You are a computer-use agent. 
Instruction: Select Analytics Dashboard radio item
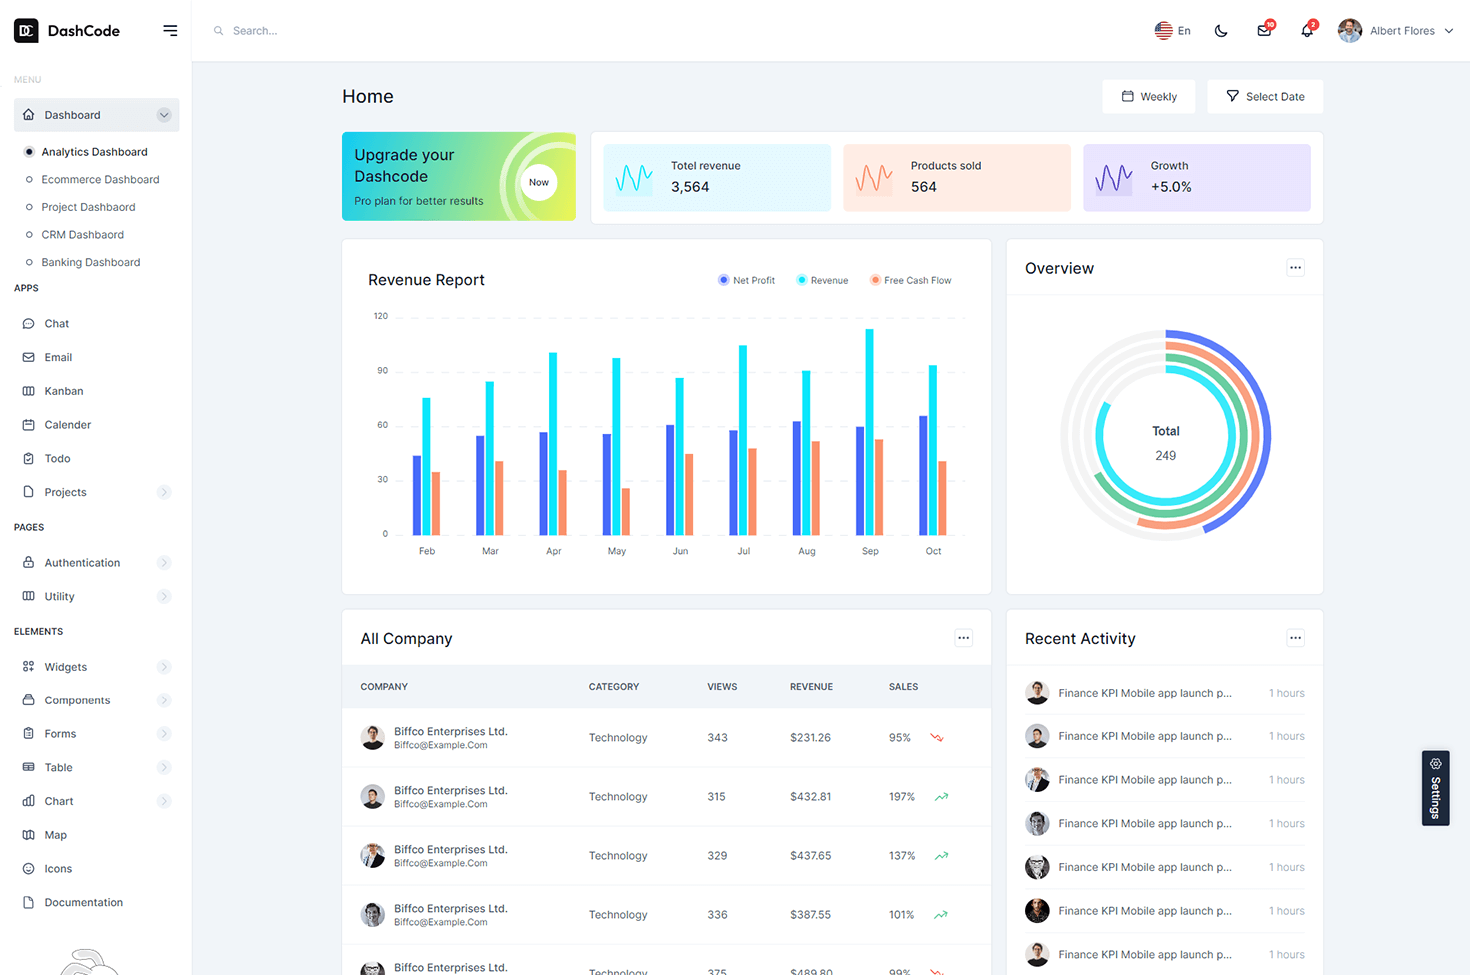click(x=94, y=152)
